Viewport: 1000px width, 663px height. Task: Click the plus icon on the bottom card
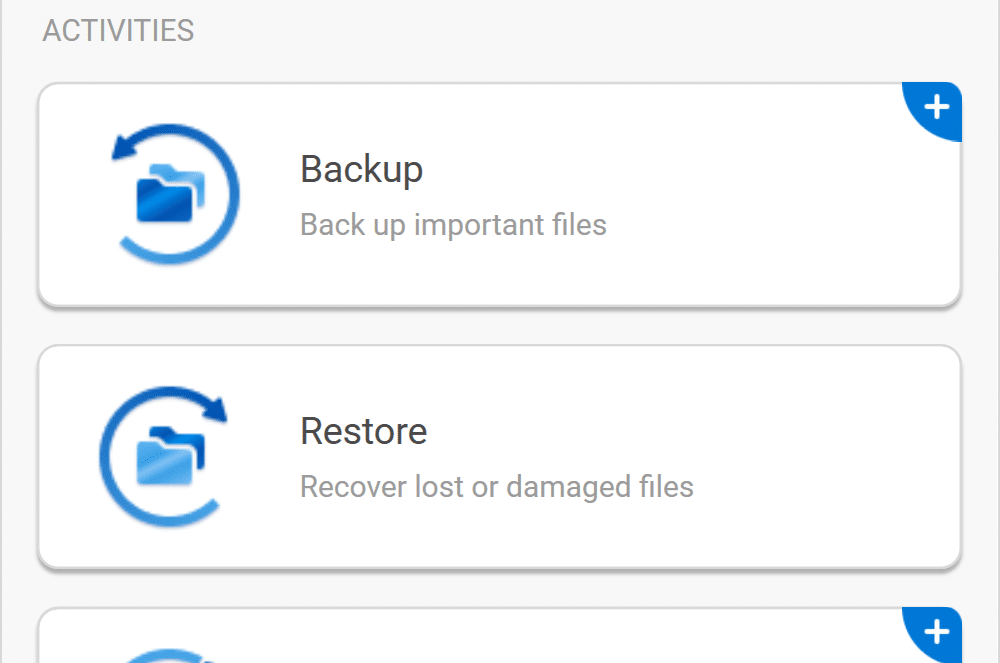point(936,632)
